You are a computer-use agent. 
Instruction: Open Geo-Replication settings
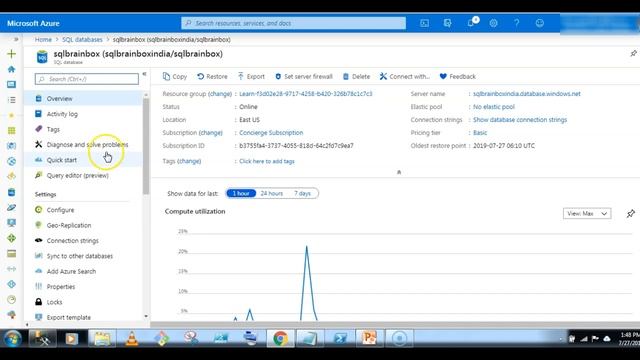tap(83, 225)
